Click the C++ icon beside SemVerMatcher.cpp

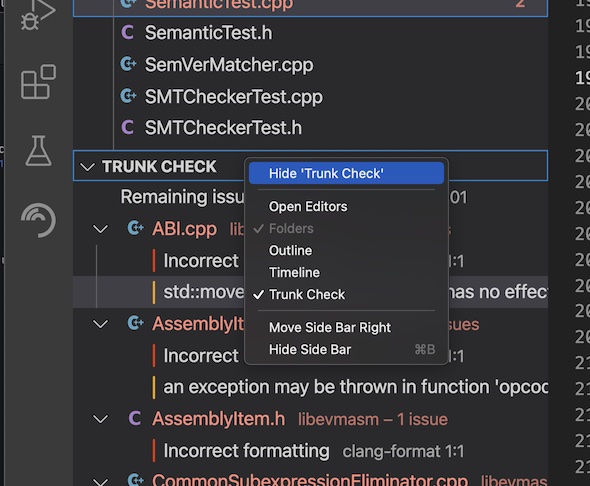(x=128, y=64)
